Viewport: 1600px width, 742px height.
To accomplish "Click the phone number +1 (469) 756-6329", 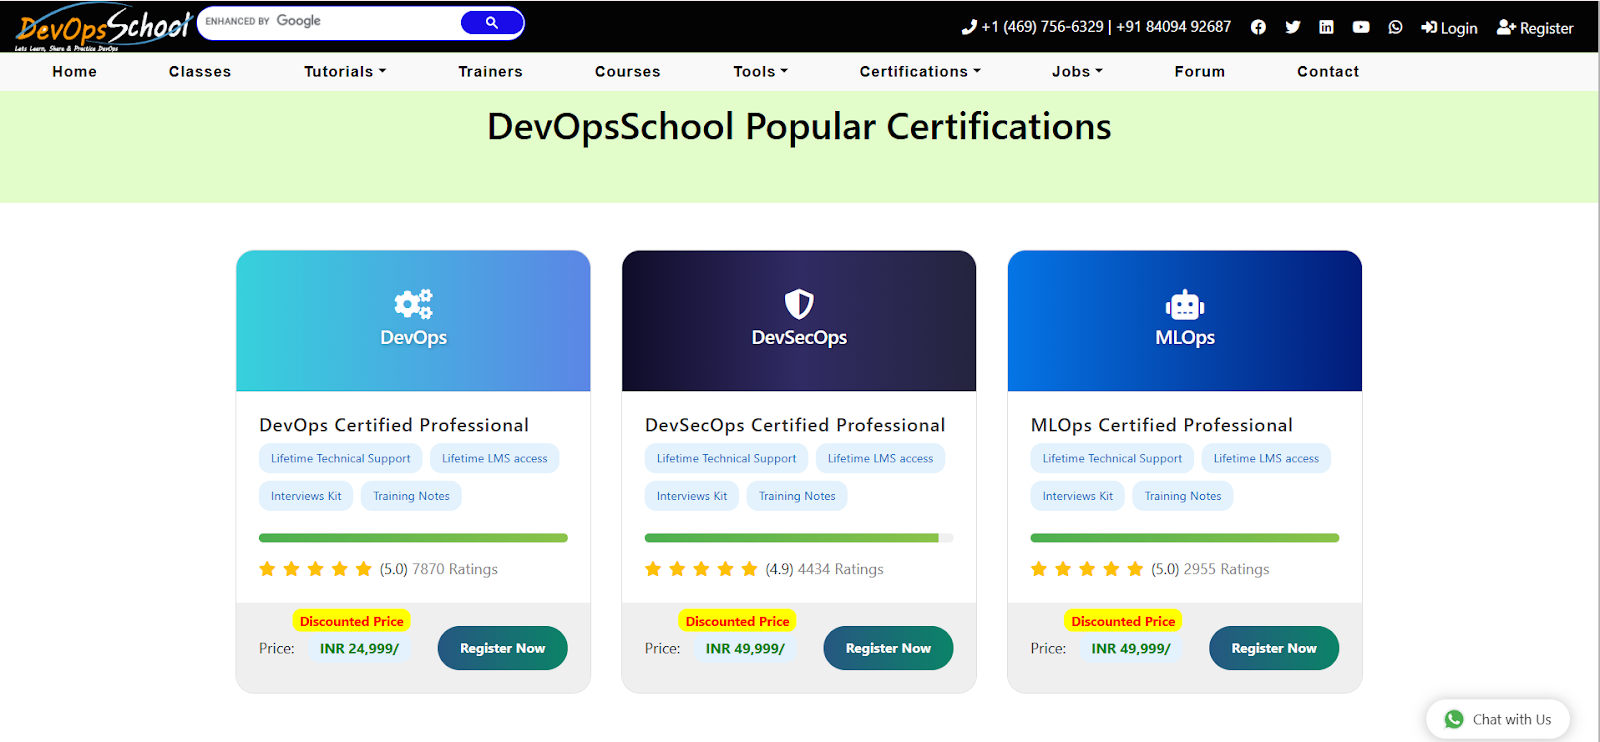I will pyautogui.click(x=1042, y=27).
